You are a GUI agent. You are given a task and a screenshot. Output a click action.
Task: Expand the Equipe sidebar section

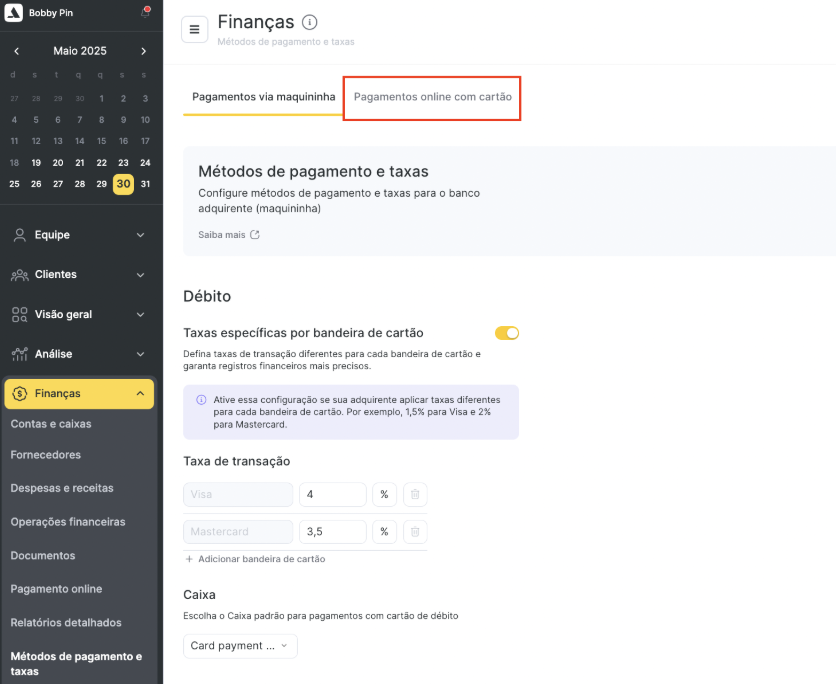[x=79, y=235]
